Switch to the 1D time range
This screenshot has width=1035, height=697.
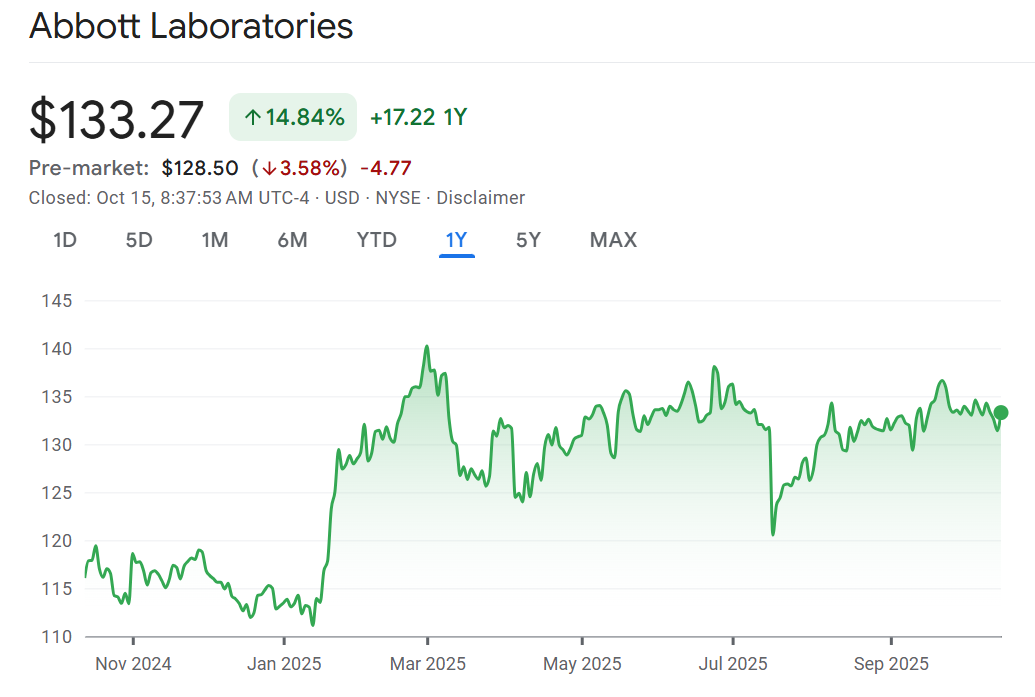click(x=65, y=240)
